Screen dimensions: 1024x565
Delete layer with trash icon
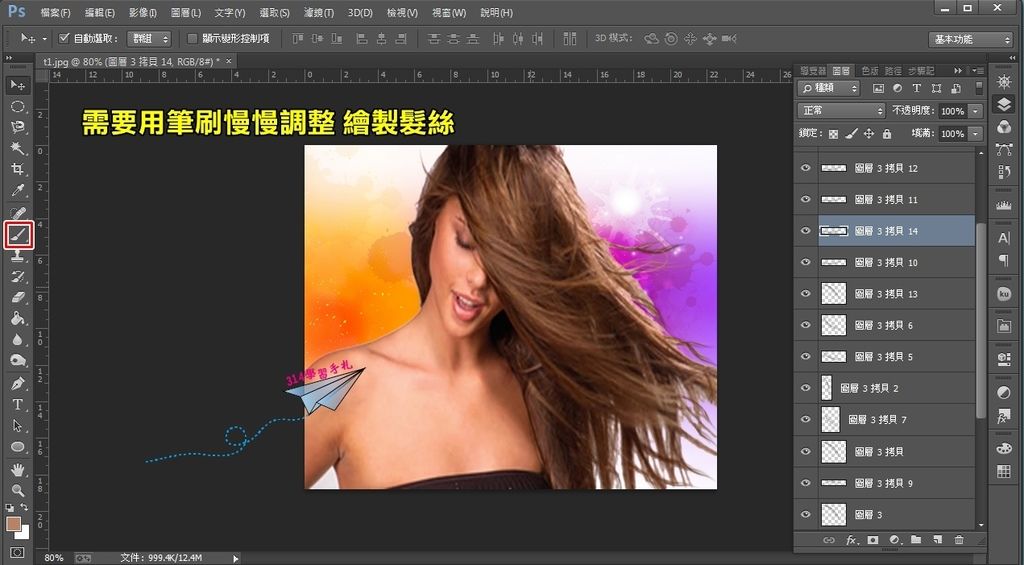(959, 540)
